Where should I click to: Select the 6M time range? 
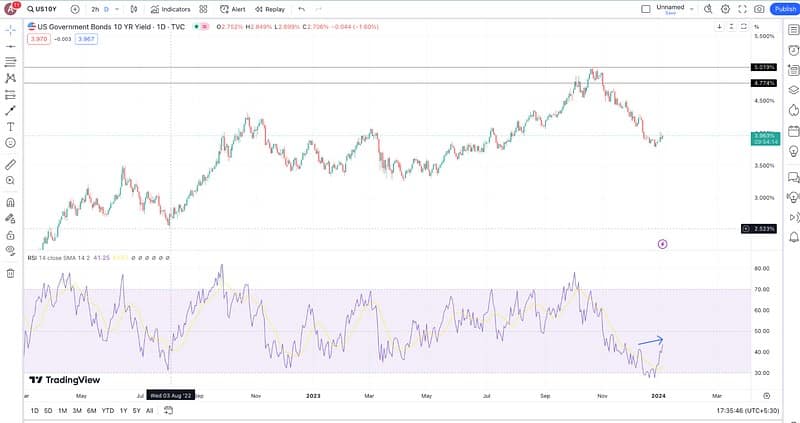click(x=91, y=411)
